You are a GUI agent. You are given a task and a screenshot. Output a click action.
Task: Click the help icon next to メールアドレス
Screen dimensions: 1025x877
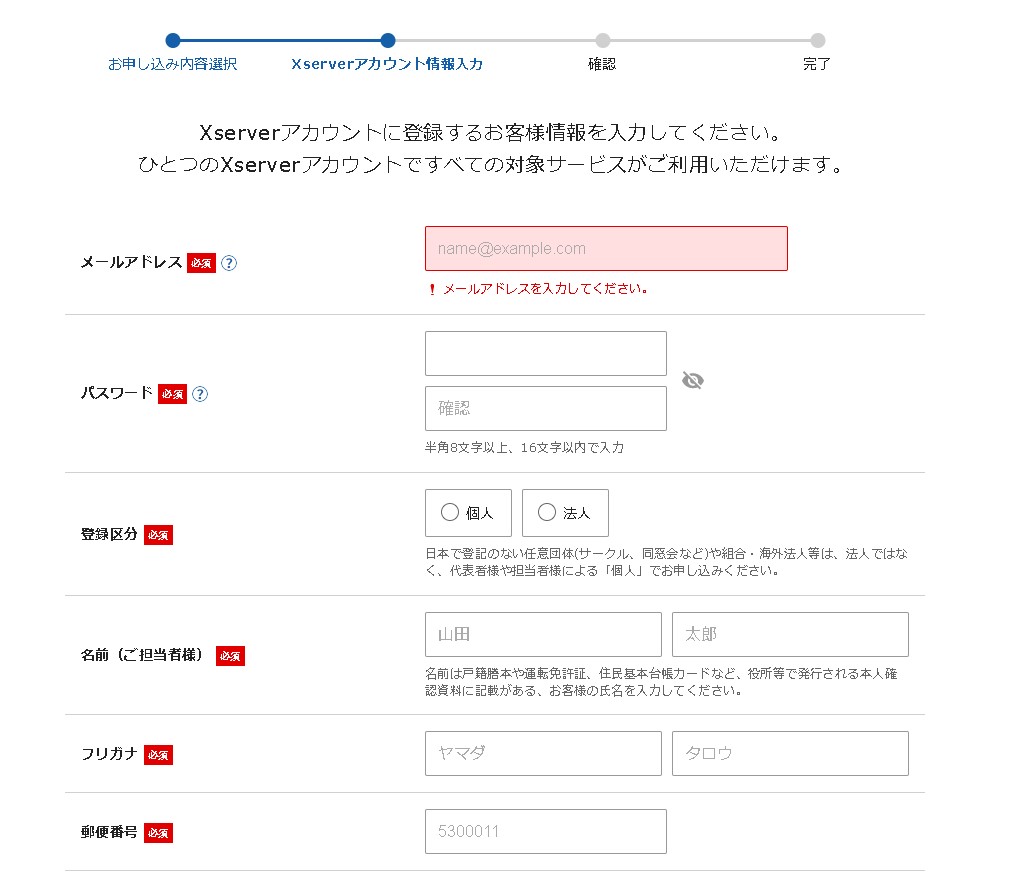pos(229,263)
